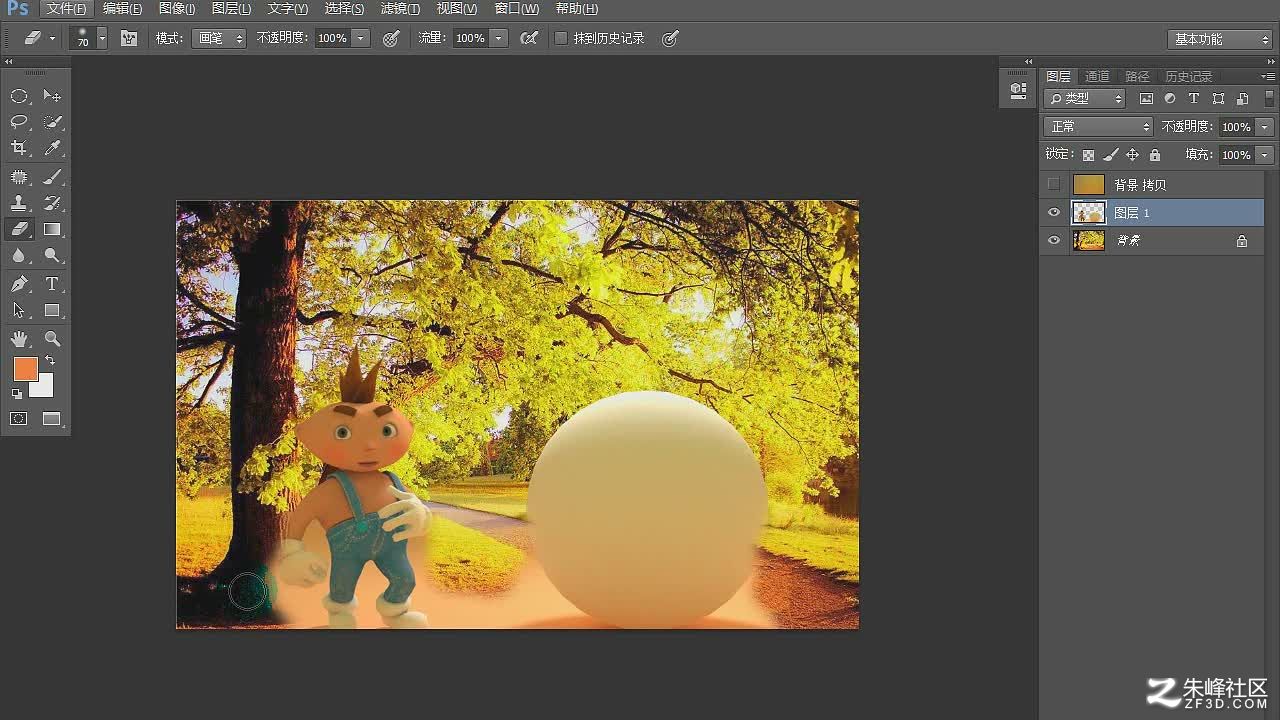Toggle layer filtering switch
The width and height of the screenshot is (1280, 720).
[1269, 98]
